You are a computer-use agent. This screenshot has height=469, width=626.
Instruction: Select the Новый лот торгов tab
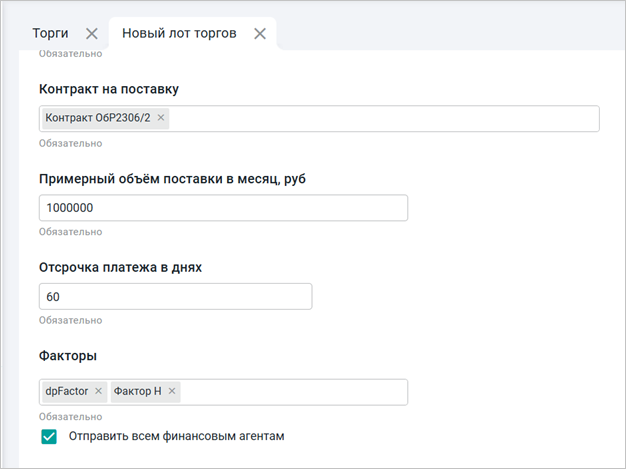point(179,33)
